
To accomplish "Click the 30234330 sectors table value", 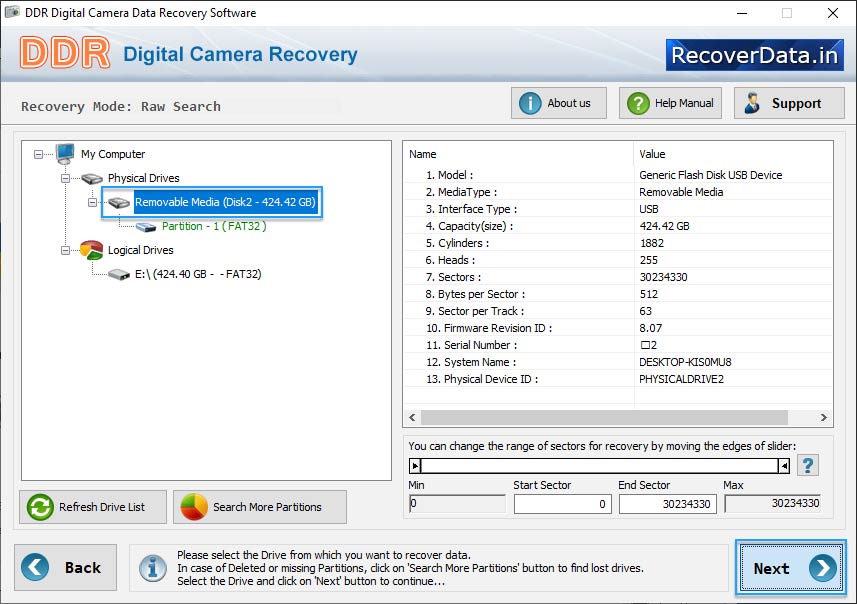I will coord(664,277).
